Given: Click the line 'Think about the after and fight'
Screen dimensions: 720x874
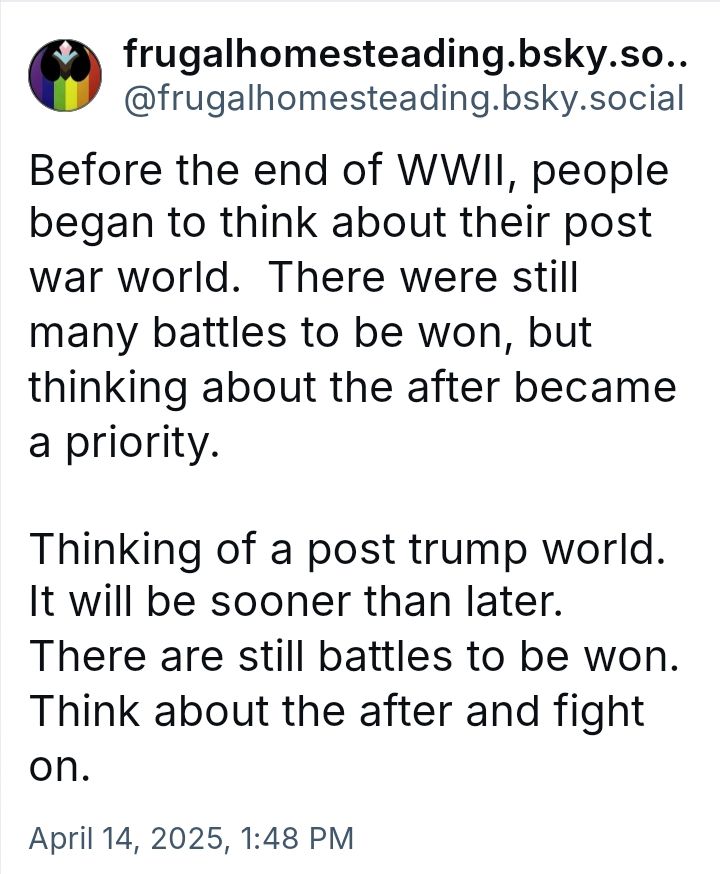Looking at the screenshot, I should 337,712.
